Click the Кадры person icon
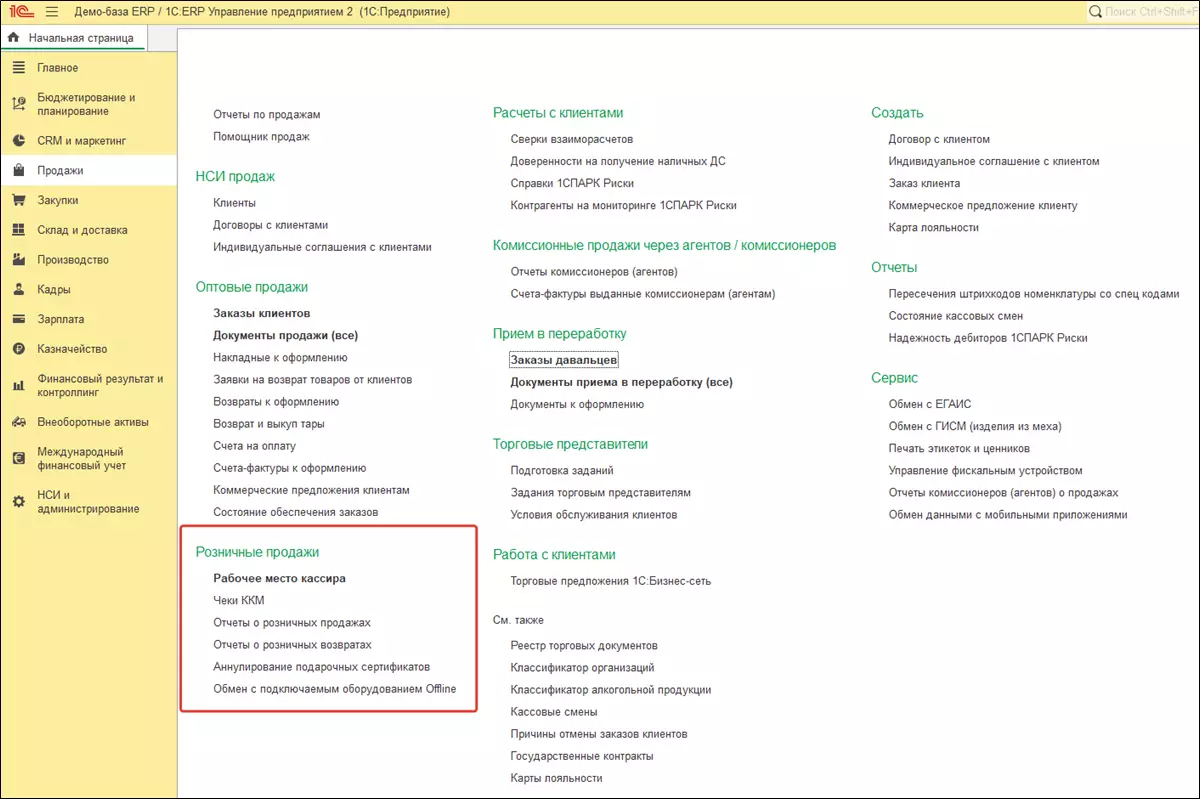This screenshot has height=799, width=1200. [x=18, y=290]
